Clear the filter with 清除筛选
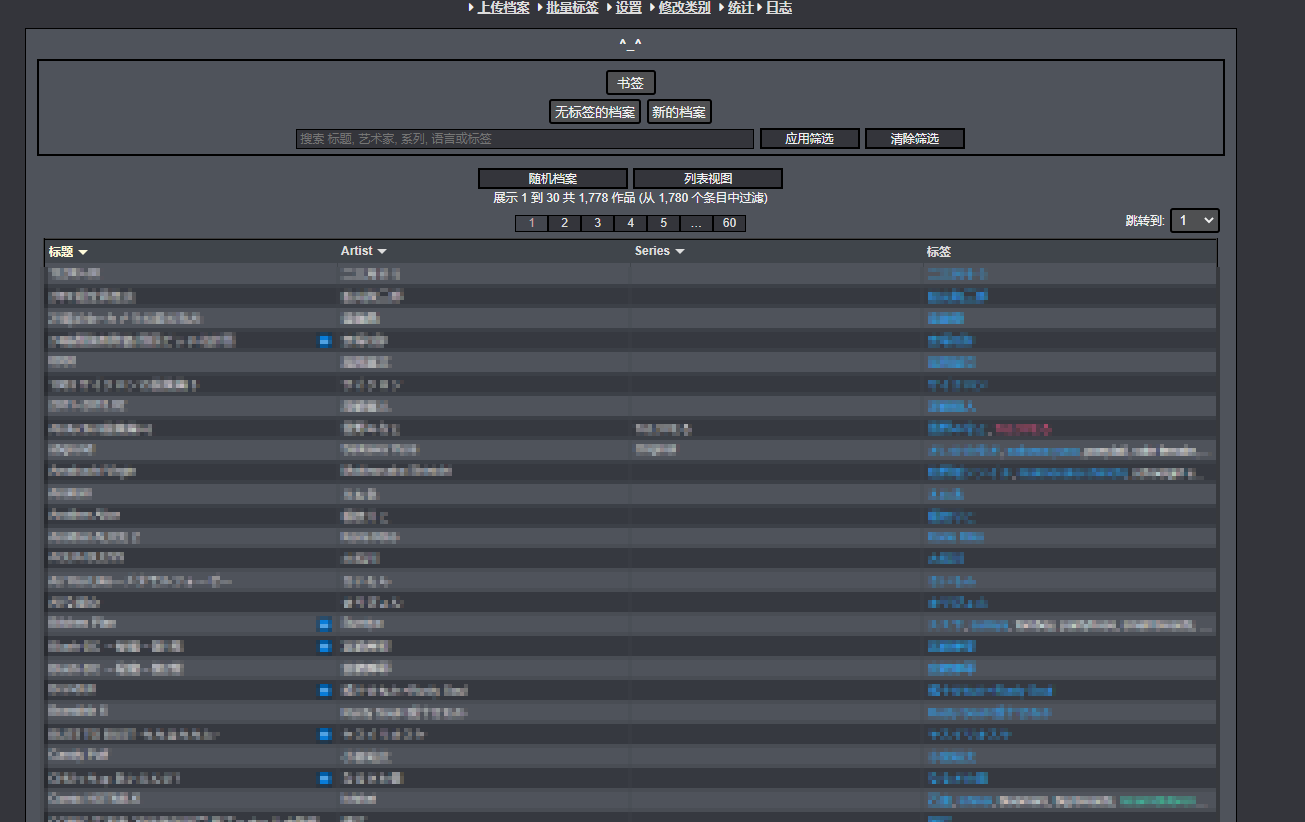The width and height of the screenshot is (1305, 822). [915, 139]
